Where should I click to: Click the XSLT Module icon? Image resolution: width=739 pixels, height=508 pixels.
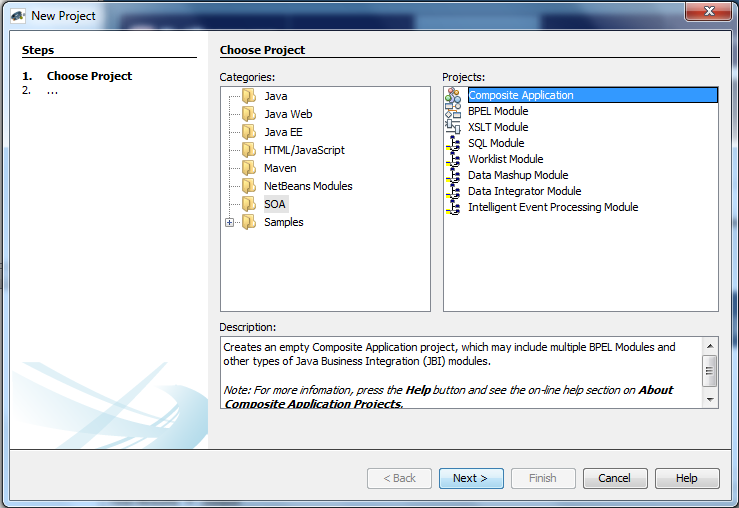[x=453, y=127]
